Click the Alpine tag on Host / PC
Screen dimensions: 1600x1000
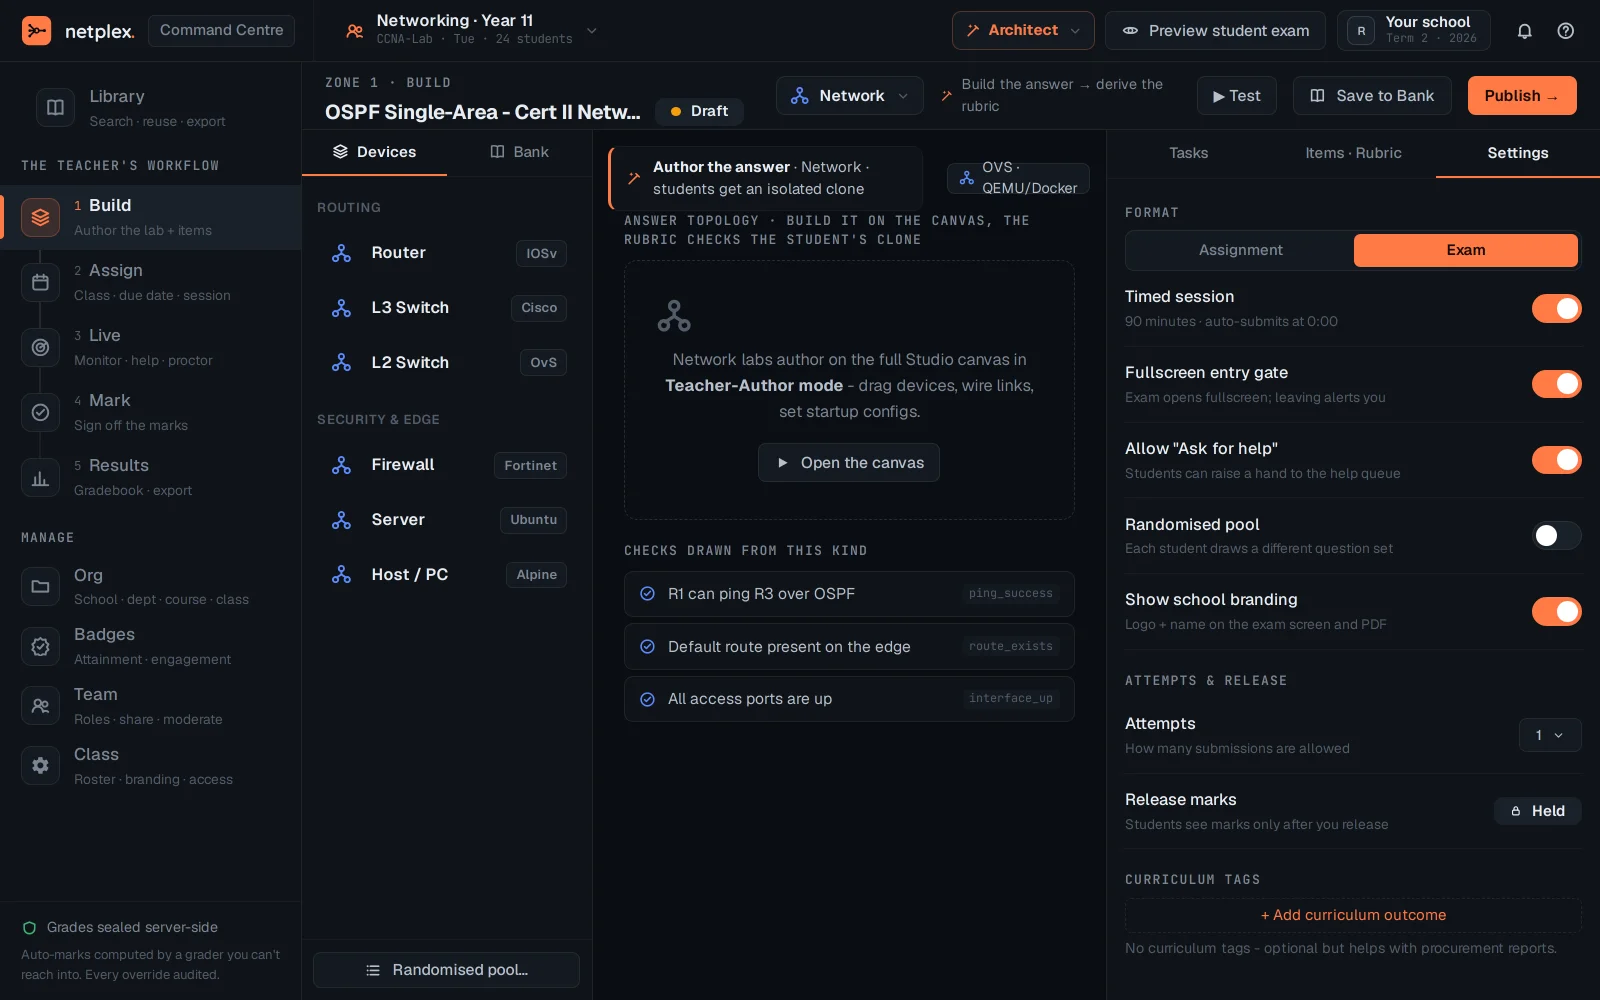(x=536, y=575)
